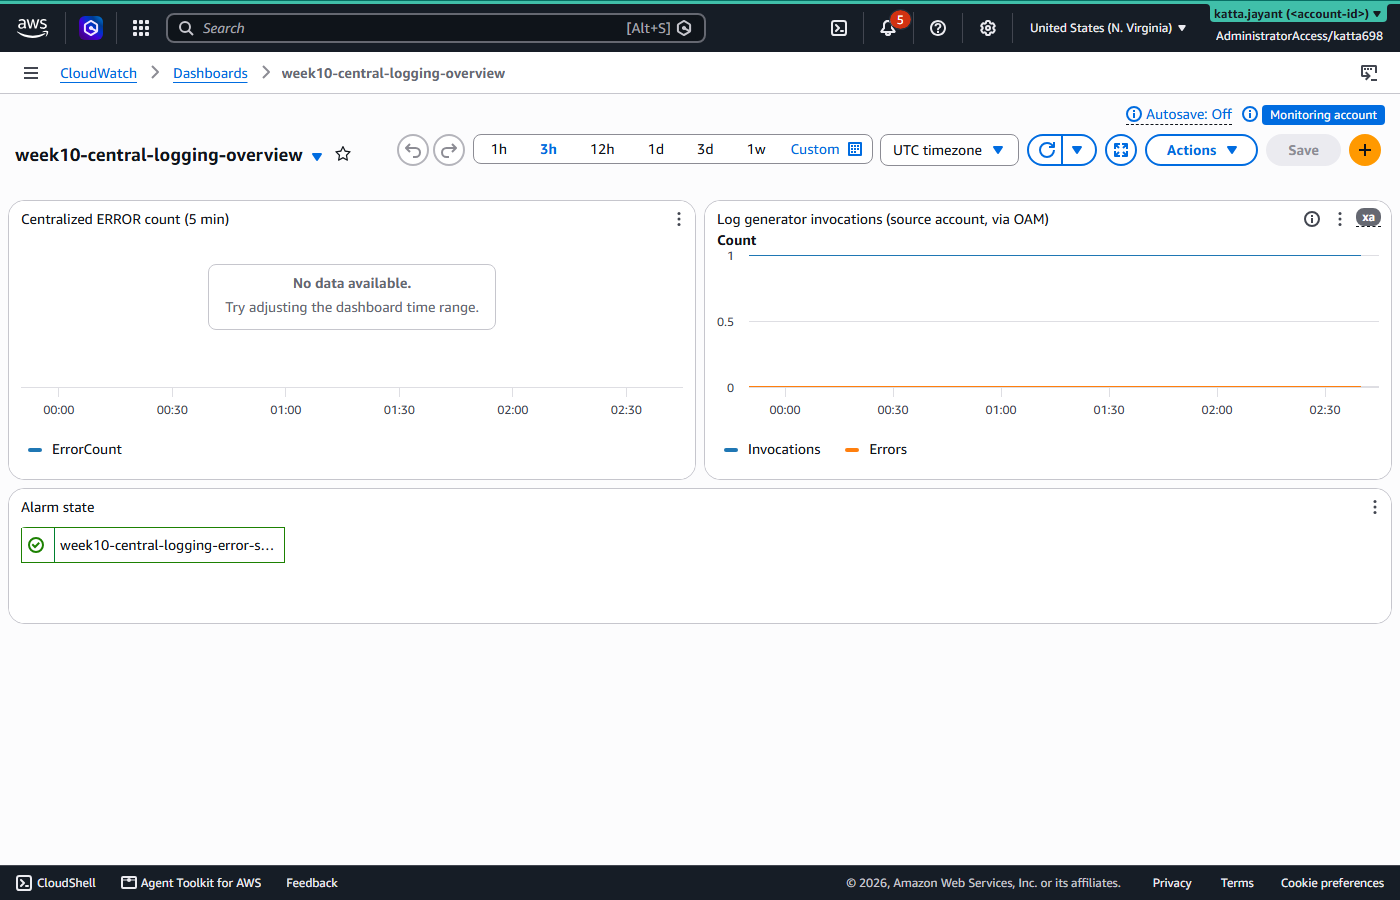Open the UTC timezone dropdown
Viewport: 1400px width, 900px height.
tap(949, 150)
